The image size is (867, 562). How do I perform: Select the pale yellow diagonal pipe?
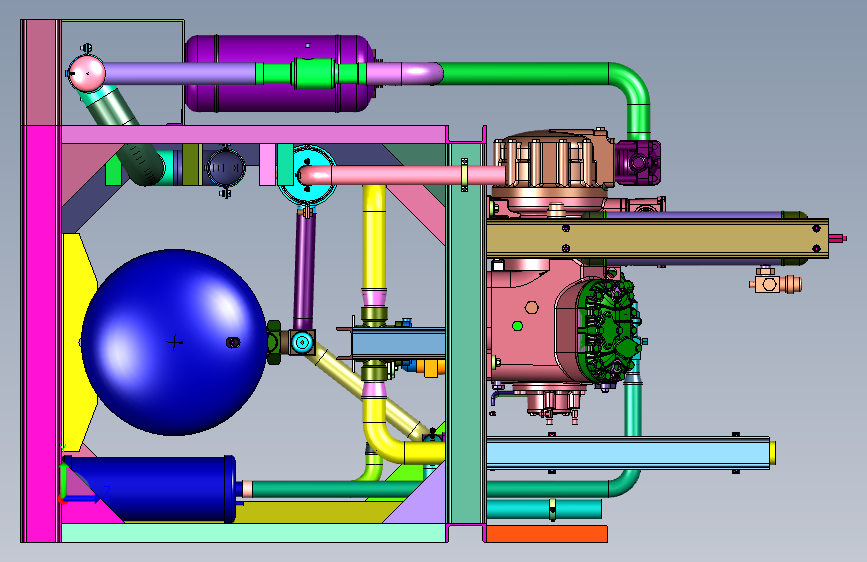click(368, 393)
